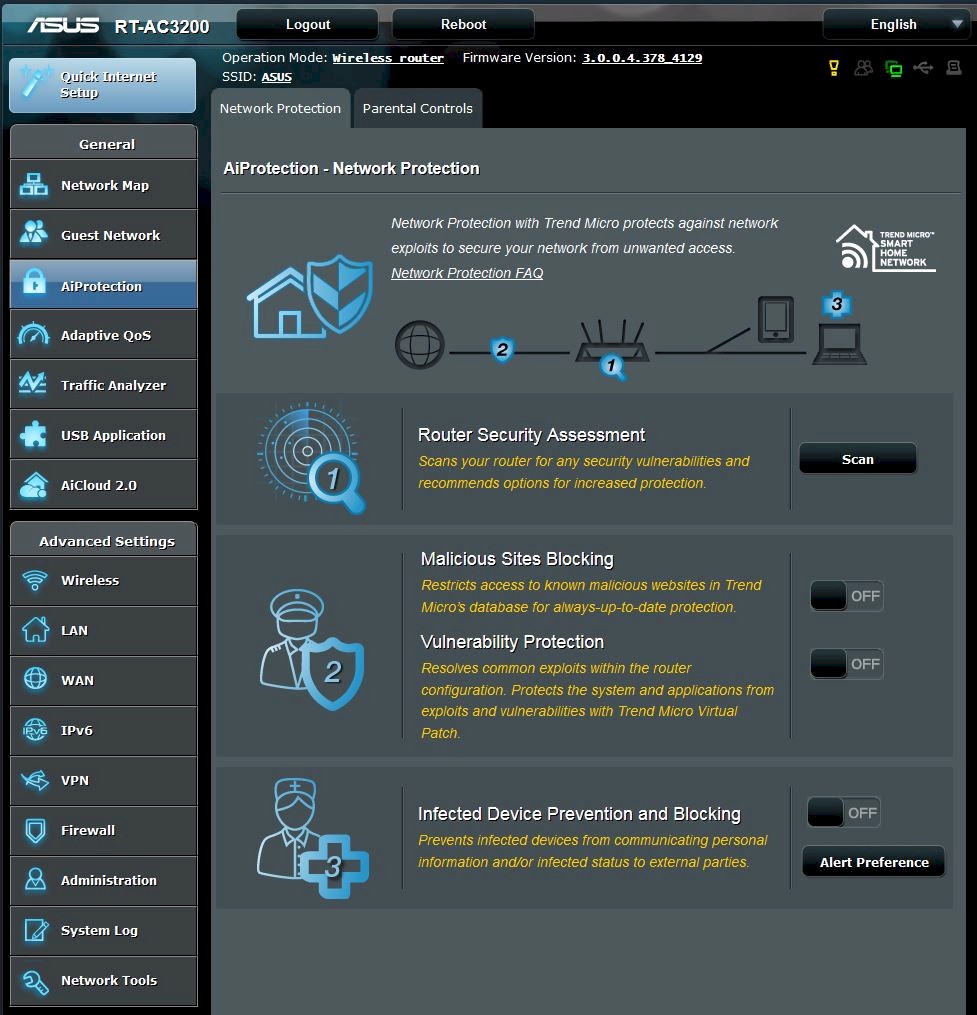The width and height of the screenshot is (977, 1015).
Task: Click the Router Security Assessment radar icon
Action: (x=311, y=457)
